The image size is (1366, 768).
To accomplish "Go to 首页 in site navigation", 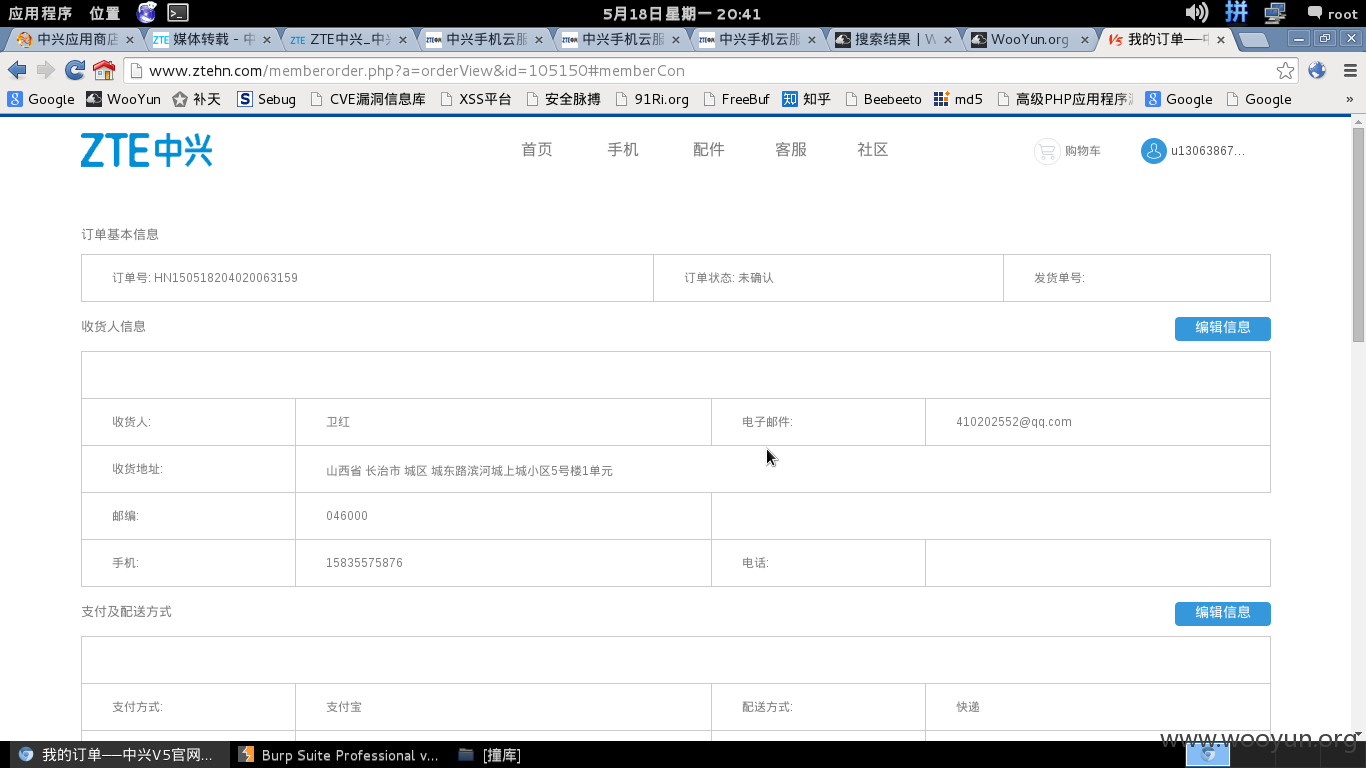I will click(537, 149).
